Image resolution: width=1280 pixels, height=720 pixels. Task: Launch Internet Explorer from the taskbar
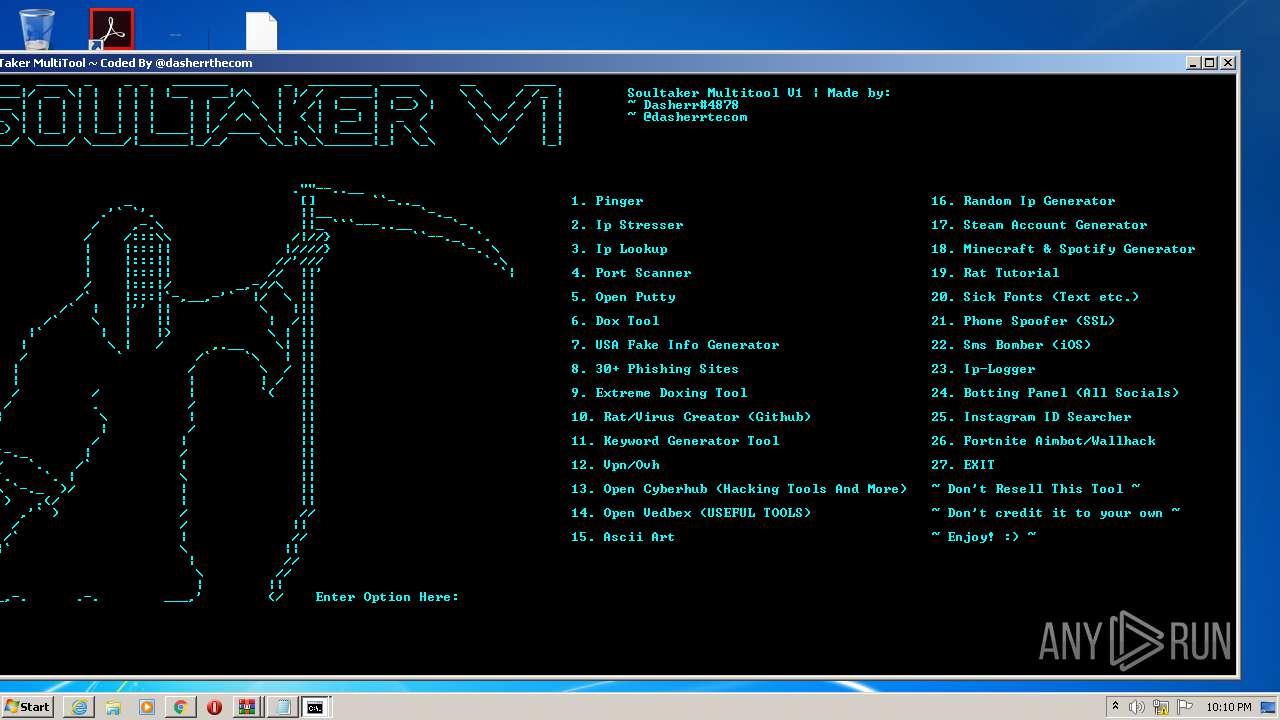point(79,707)
